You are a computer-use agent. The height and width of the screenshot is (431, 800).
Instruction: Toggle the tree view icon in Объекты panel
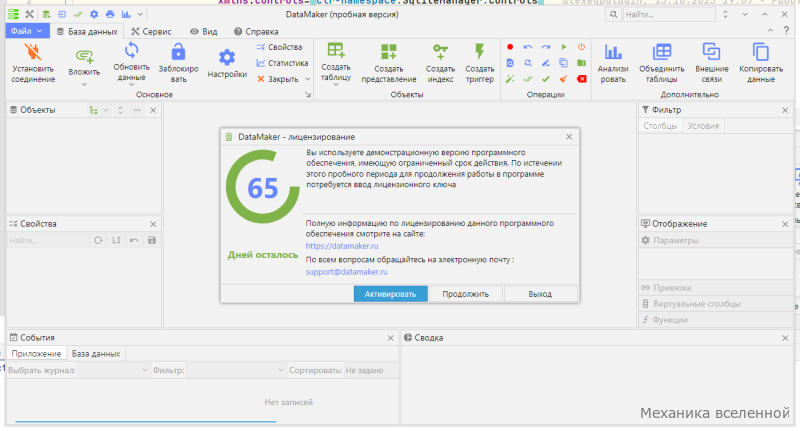pyautogui.click(x=93, y=110)
